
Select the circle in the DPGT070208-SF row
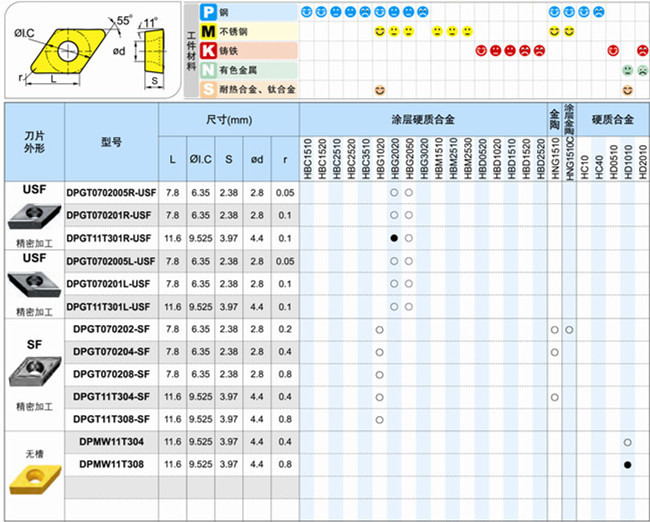(380, 374)
